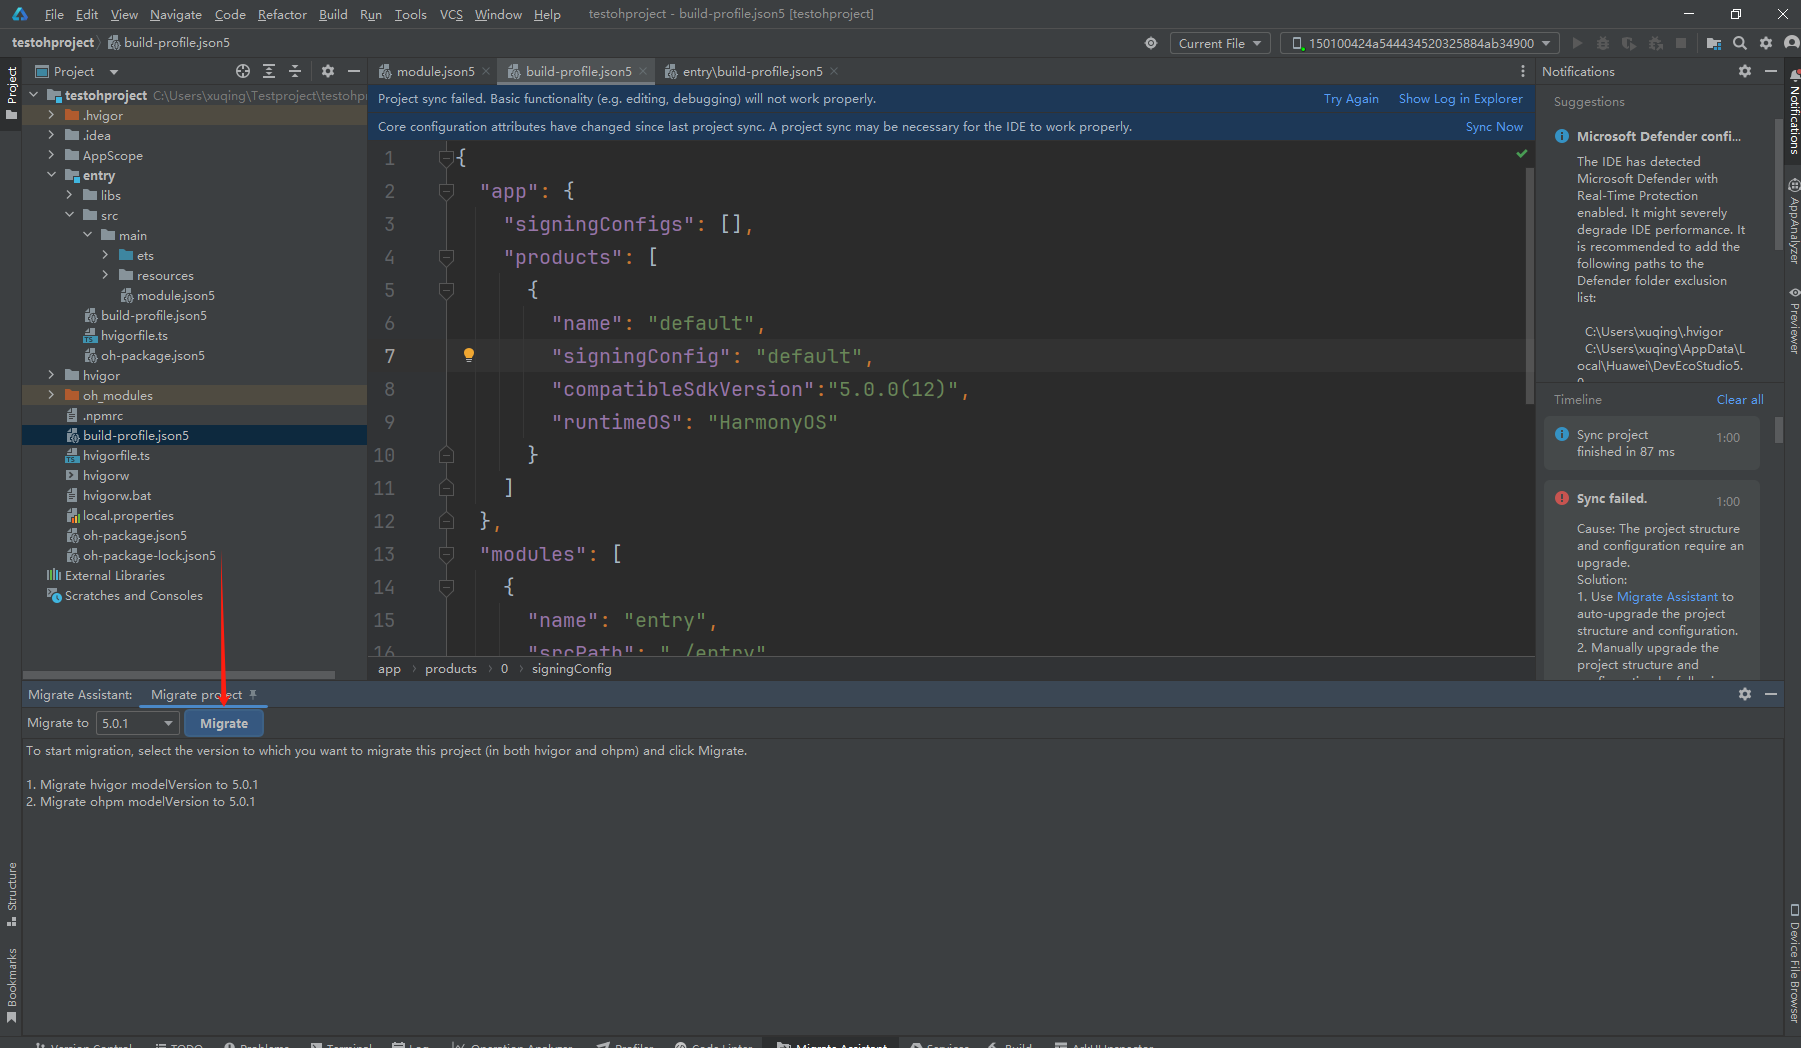
Task: Close the entry\build-profile.json5 tab
Action: (834, 71)
